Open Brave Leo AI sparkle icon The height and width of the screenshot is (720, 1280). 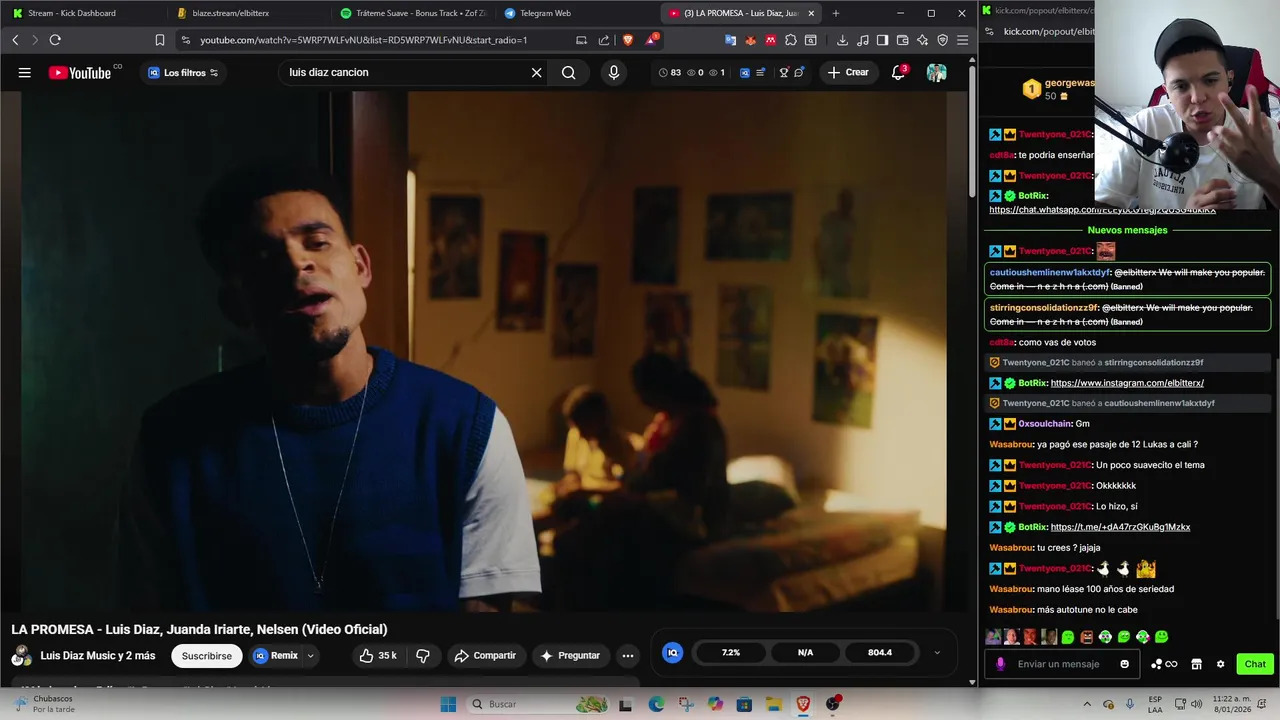point(922,40)
